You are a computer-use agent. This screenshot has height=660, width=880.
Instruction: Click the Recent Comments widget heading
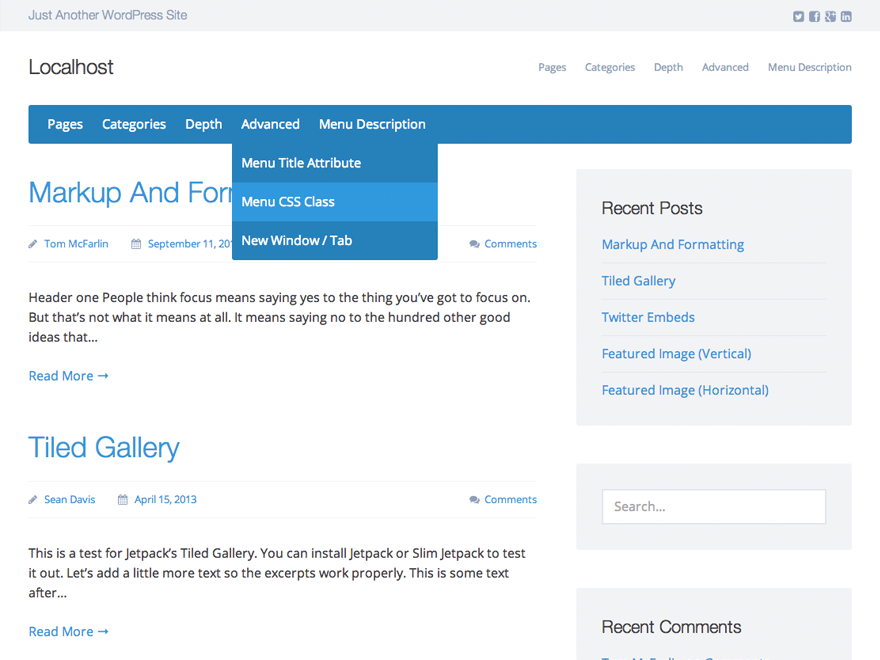click(x=671, y=627)
